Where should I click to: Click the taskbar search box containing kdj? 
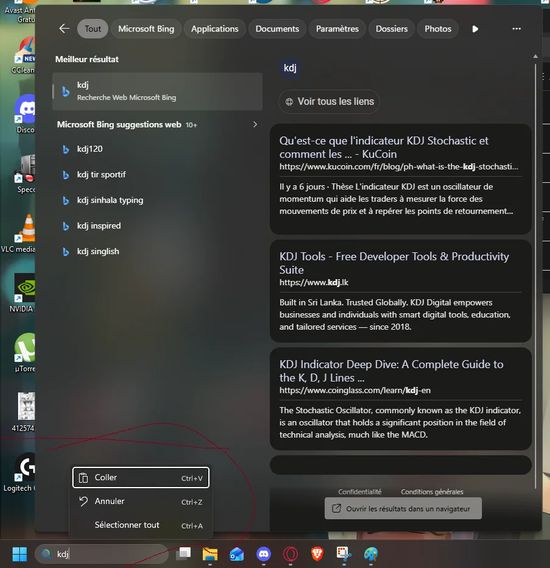(x=101, y=554)
